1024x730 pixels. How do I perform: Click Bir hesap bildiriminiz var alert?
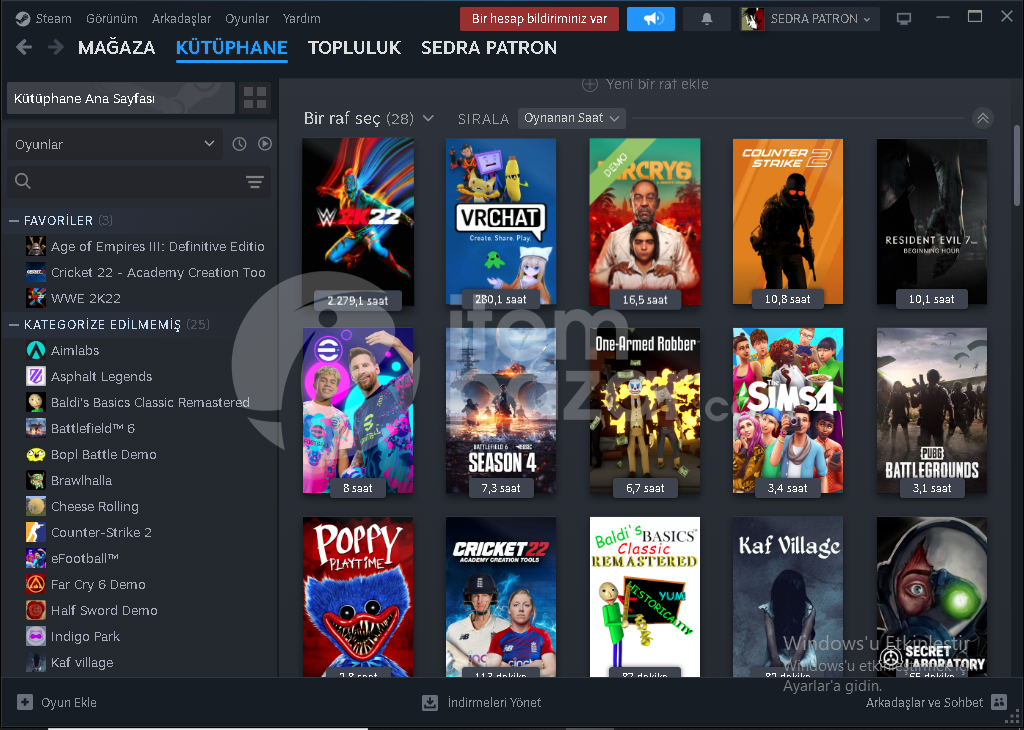point(539,19)
